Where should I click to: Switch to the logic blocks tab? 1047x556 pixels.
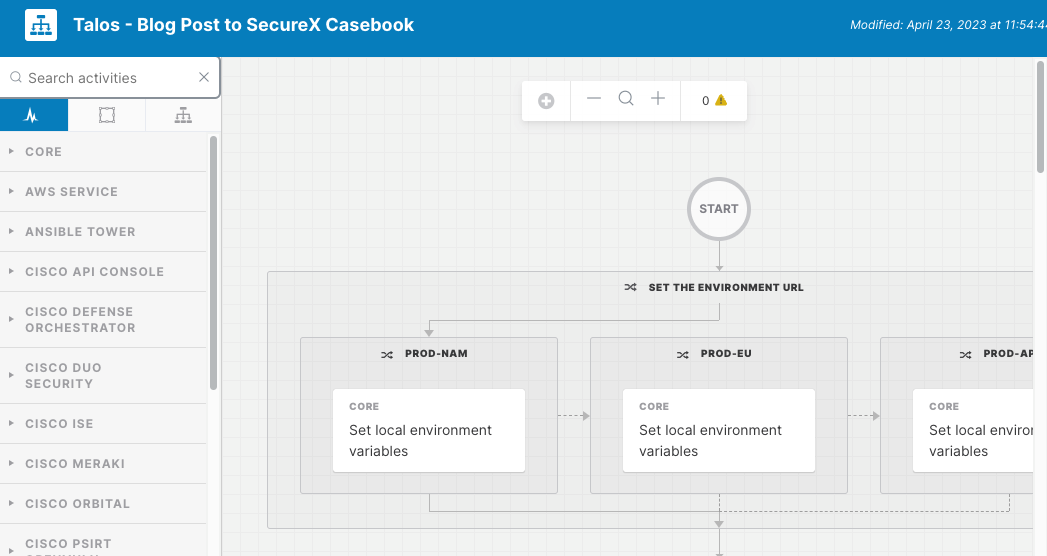pos(107,115)
